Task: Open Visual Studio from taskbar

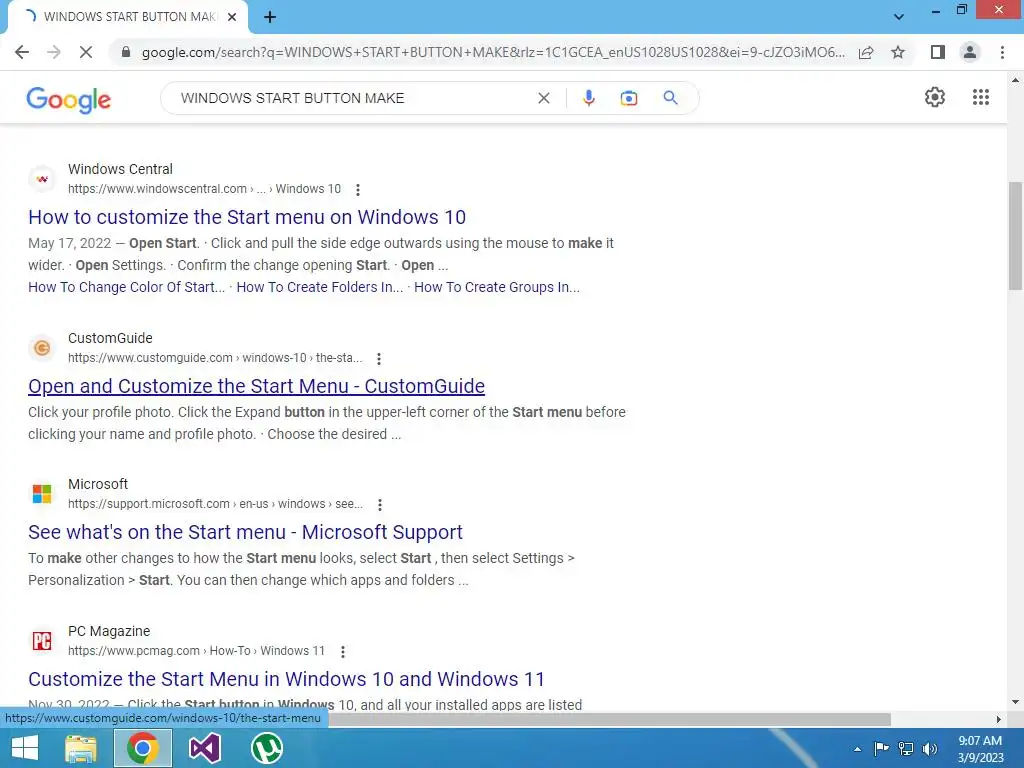Action: point(204,748)
